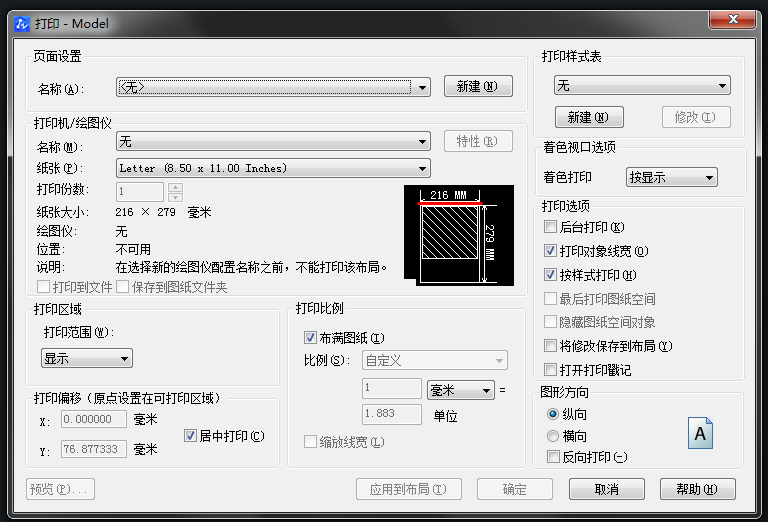Expand the 着色打印 dropdown showing 按显示
Screen dimensions: 768x522
click(672, 178)
